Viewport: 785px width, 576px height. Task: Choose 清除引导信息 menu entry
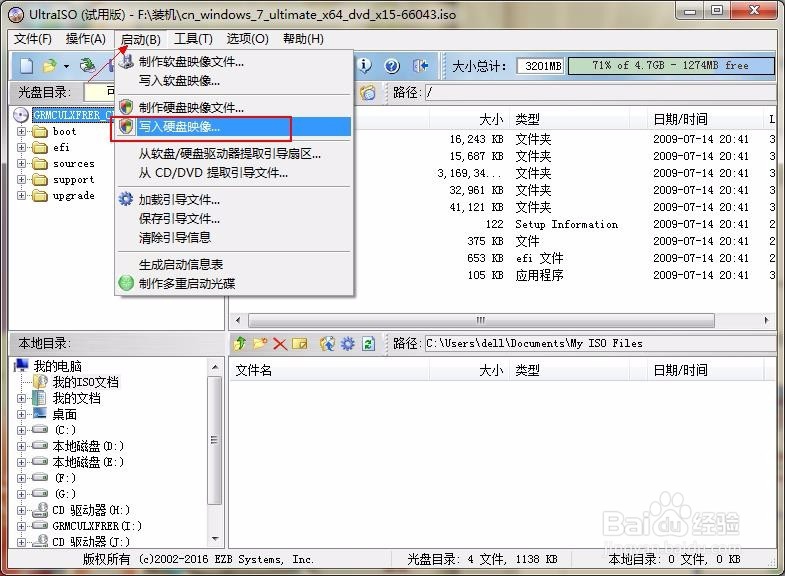(x=234, y=237)
